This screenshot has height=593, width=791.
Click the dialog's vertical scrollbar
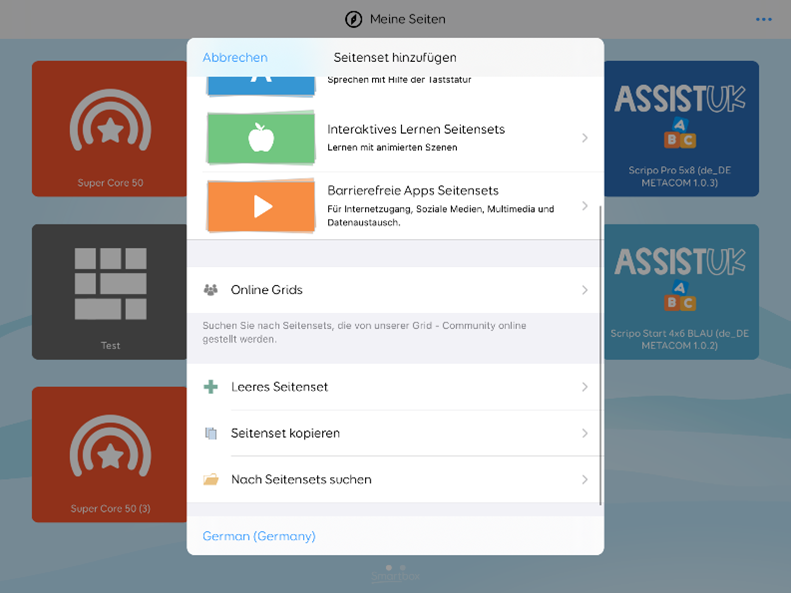point(600,355)
